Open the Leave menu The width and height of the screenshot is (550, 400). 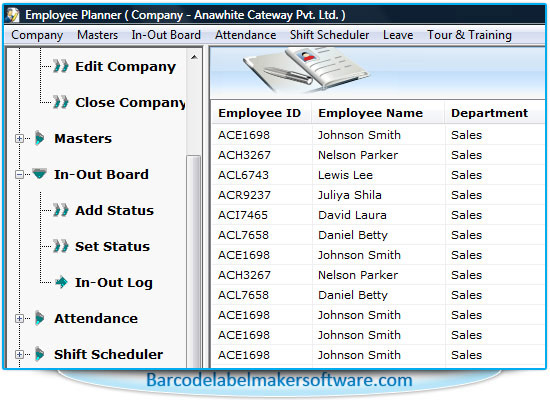click(398, 35)
